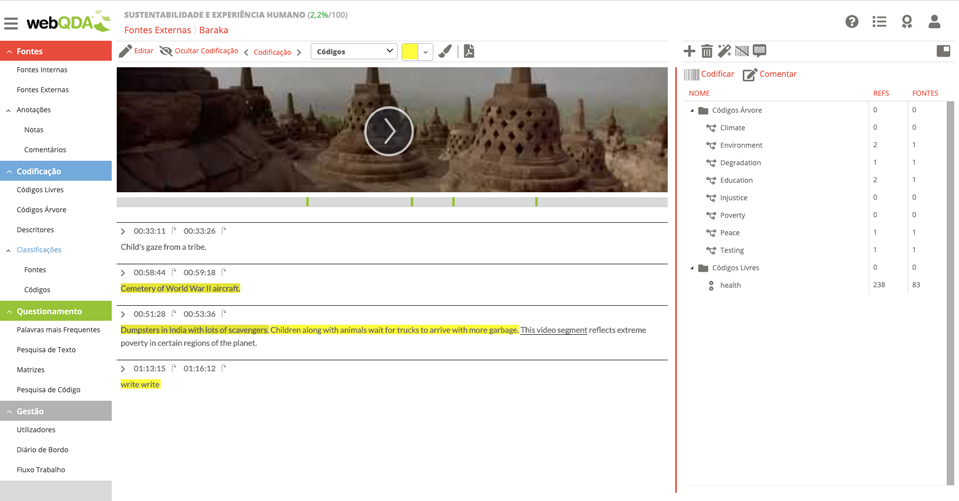Open the yellow color dropdown arrow
This screenshot has width=959, height=501.
[x=426, y=52]
